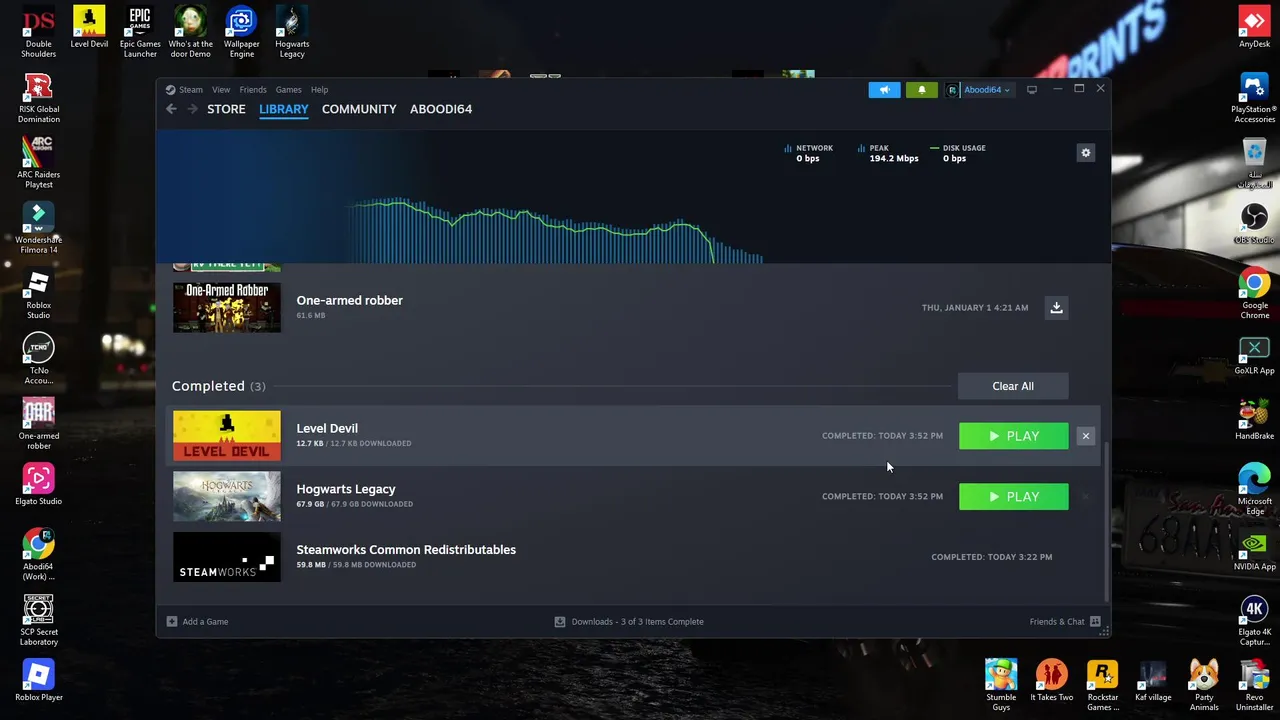Image resolution: width=1280 pixels, height=720 pixels.
Task: Open Google Chrome desktop icon
Action: coord(1254,294)
